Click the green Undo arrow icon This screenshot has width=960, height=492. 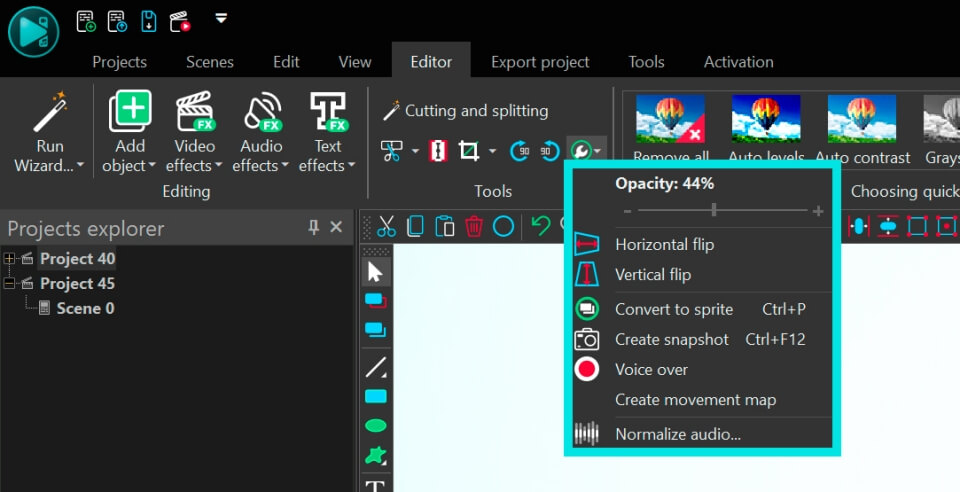[541, 226]
